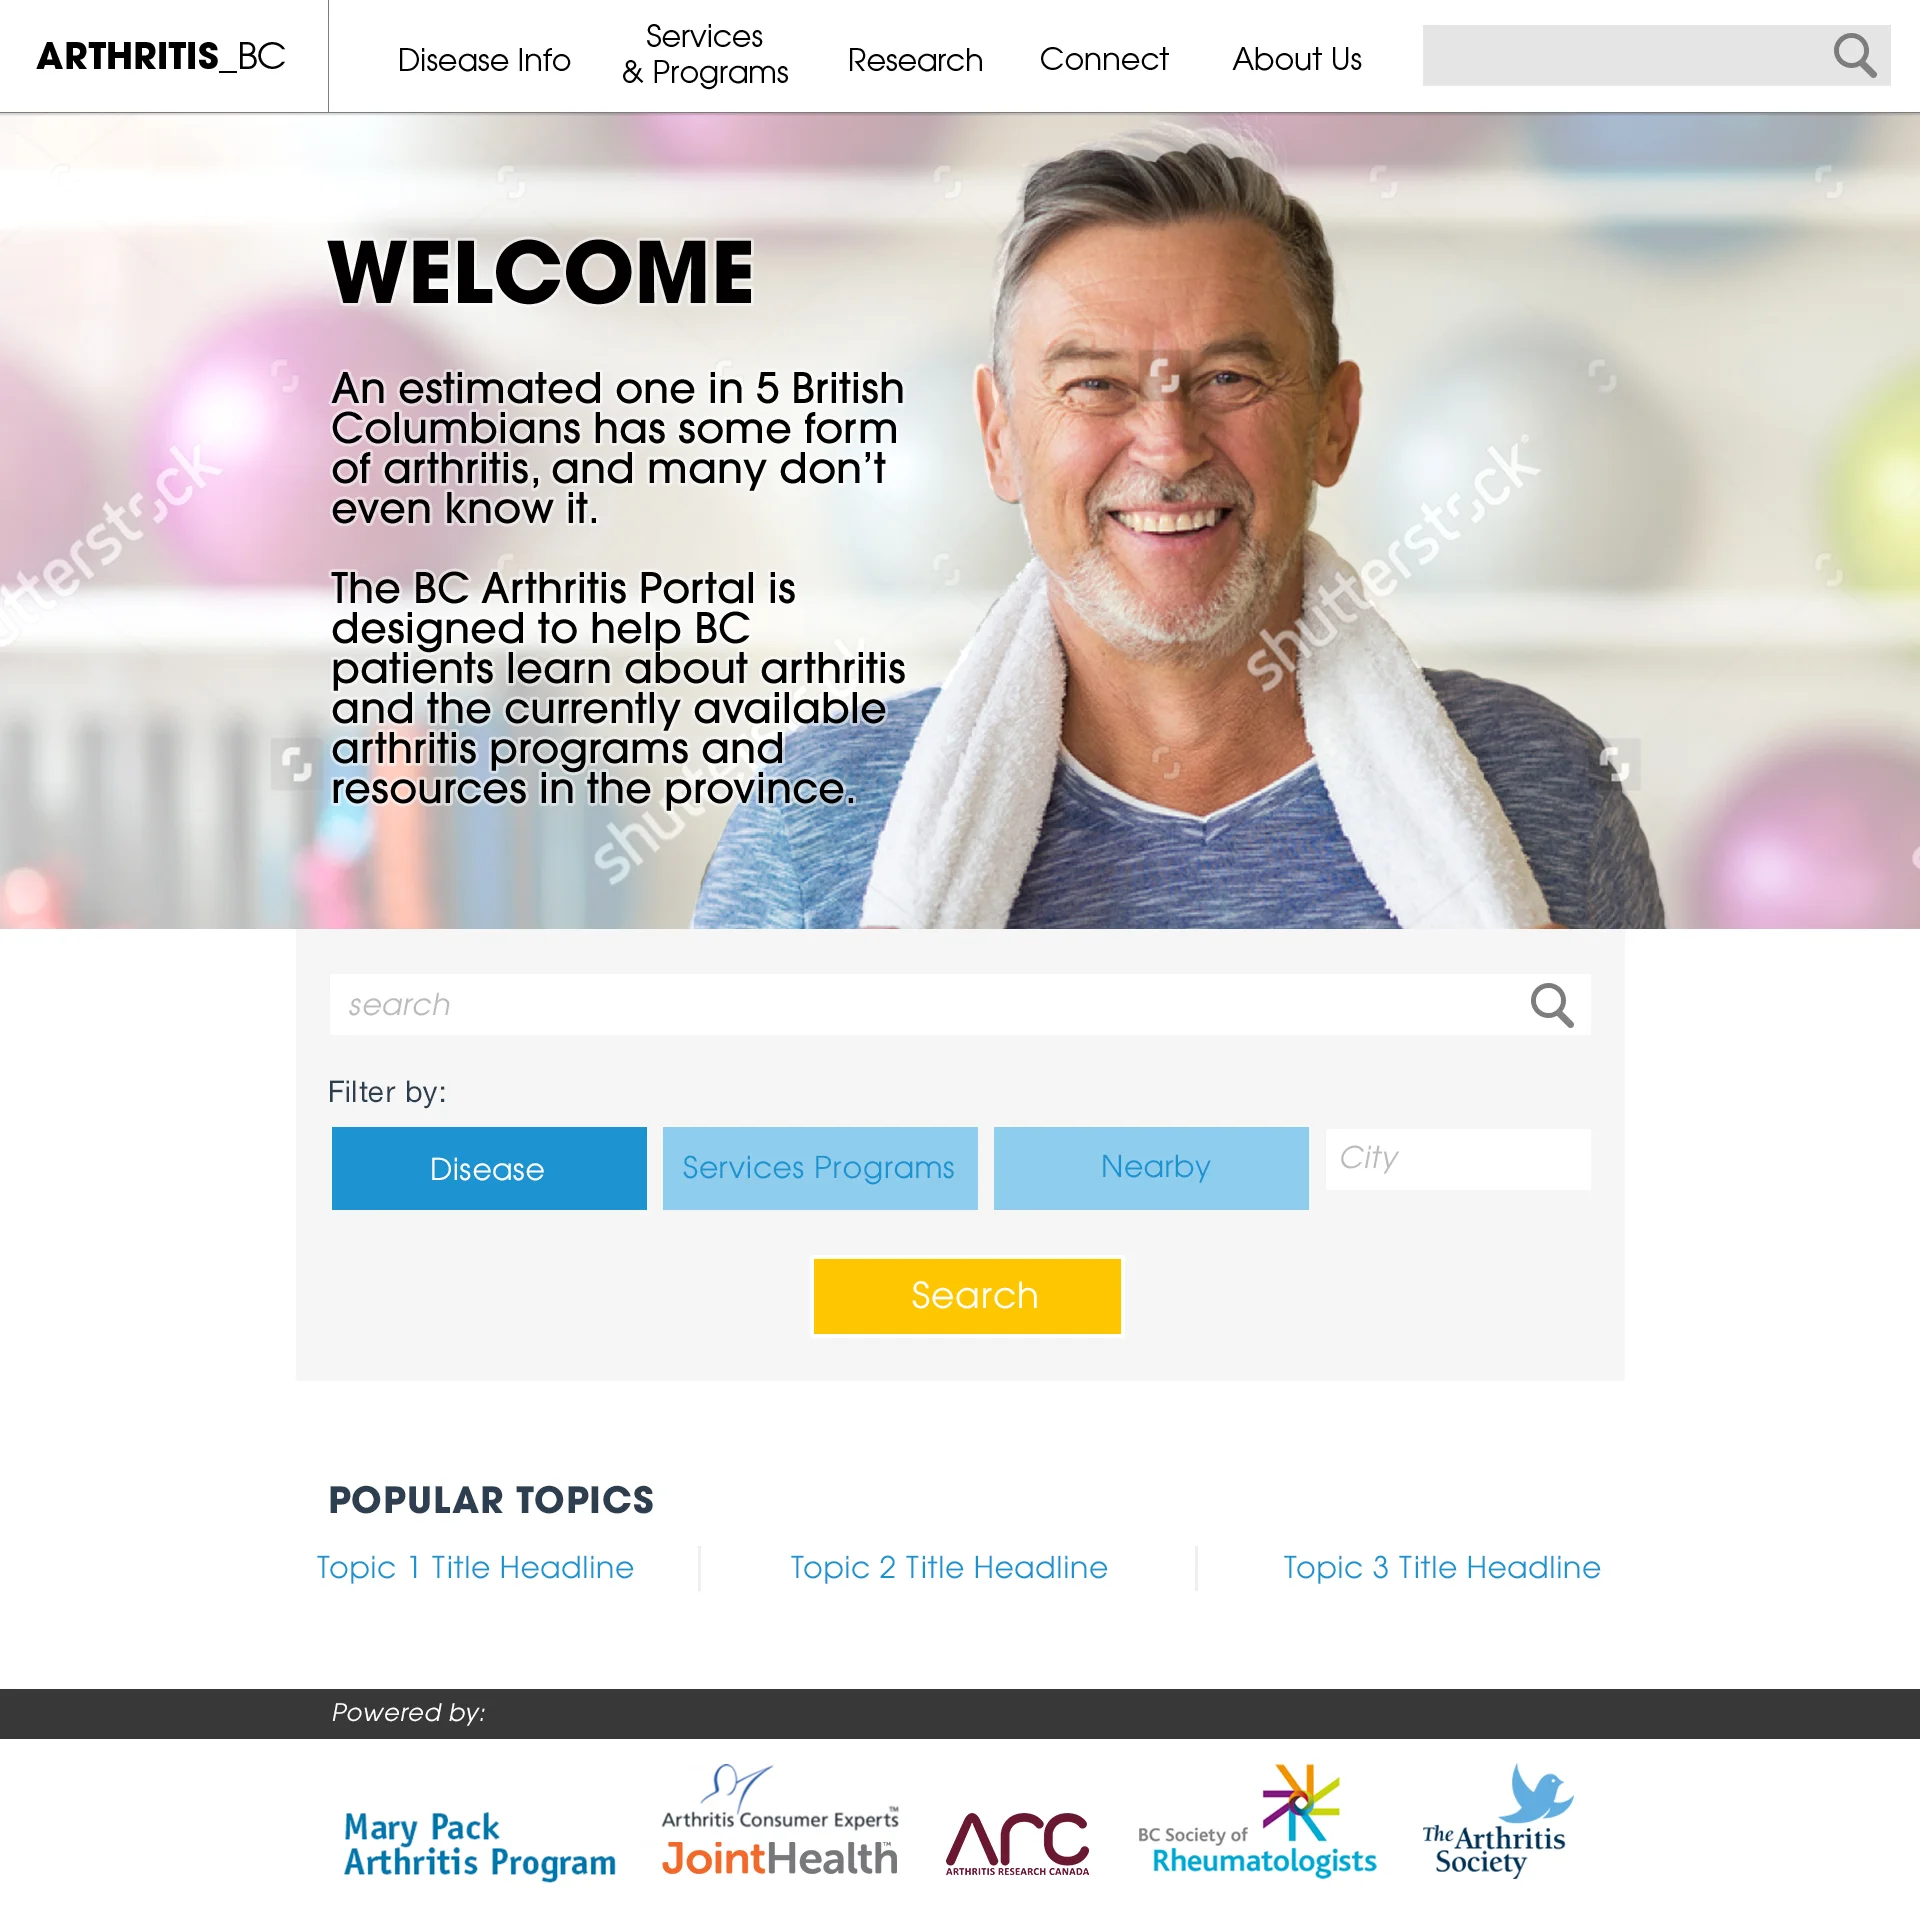Open the BC Society of Rheumatologists logo
This screenshot has width=1920, height=1929.
tap(1257, 1821)
